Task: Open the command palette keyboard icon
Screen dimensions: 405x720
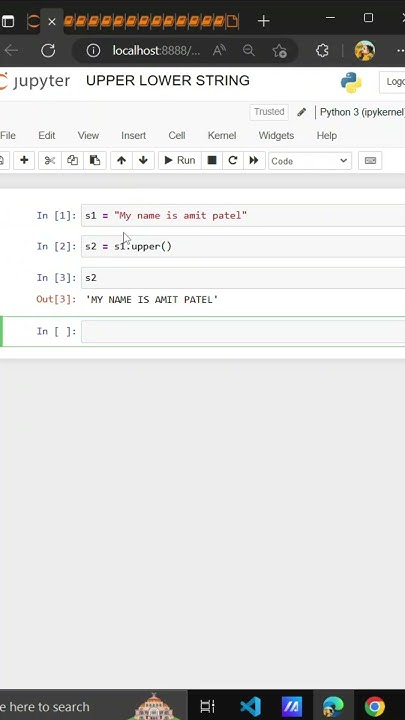Action: point(370,160)
